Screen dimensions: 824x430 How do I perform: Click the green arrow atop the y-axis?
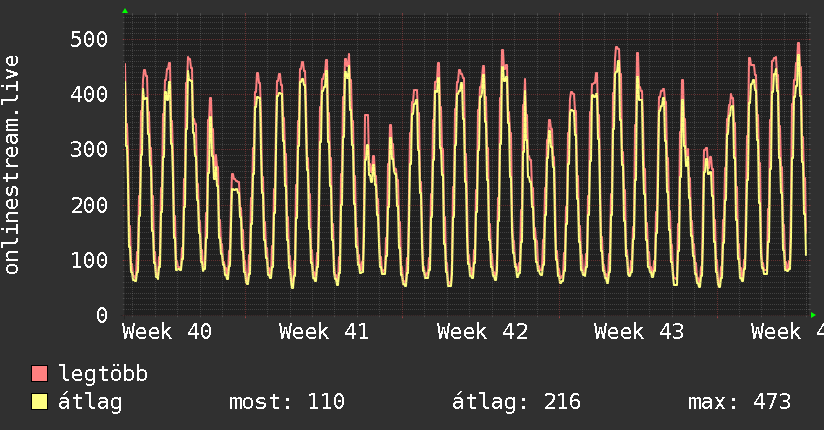(x=124, y=11)
